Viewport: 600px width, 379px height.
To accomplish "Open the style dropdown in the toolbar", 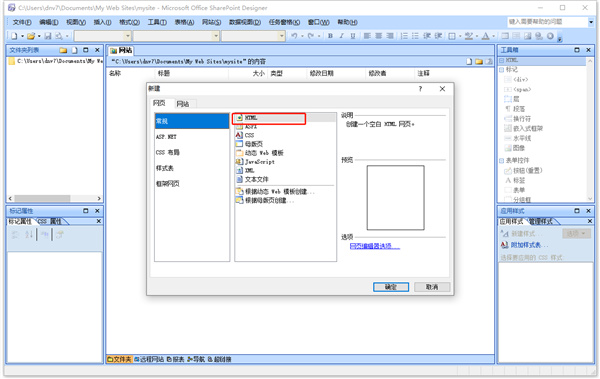I will [128, 36].
